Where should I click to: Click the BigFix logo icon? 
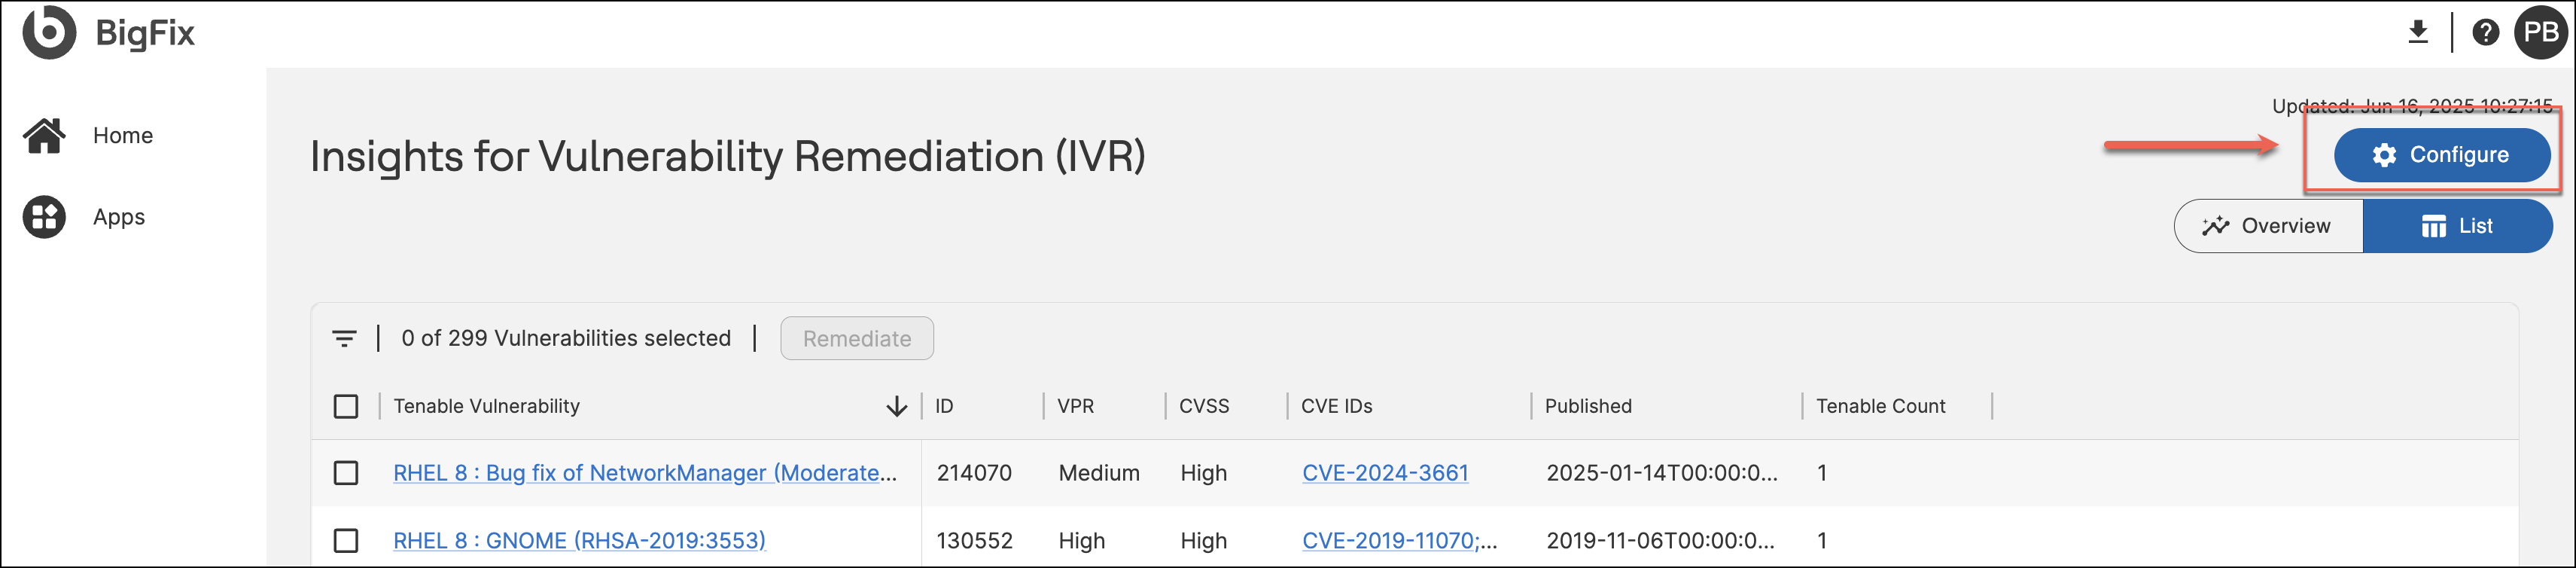coord(49,32)
